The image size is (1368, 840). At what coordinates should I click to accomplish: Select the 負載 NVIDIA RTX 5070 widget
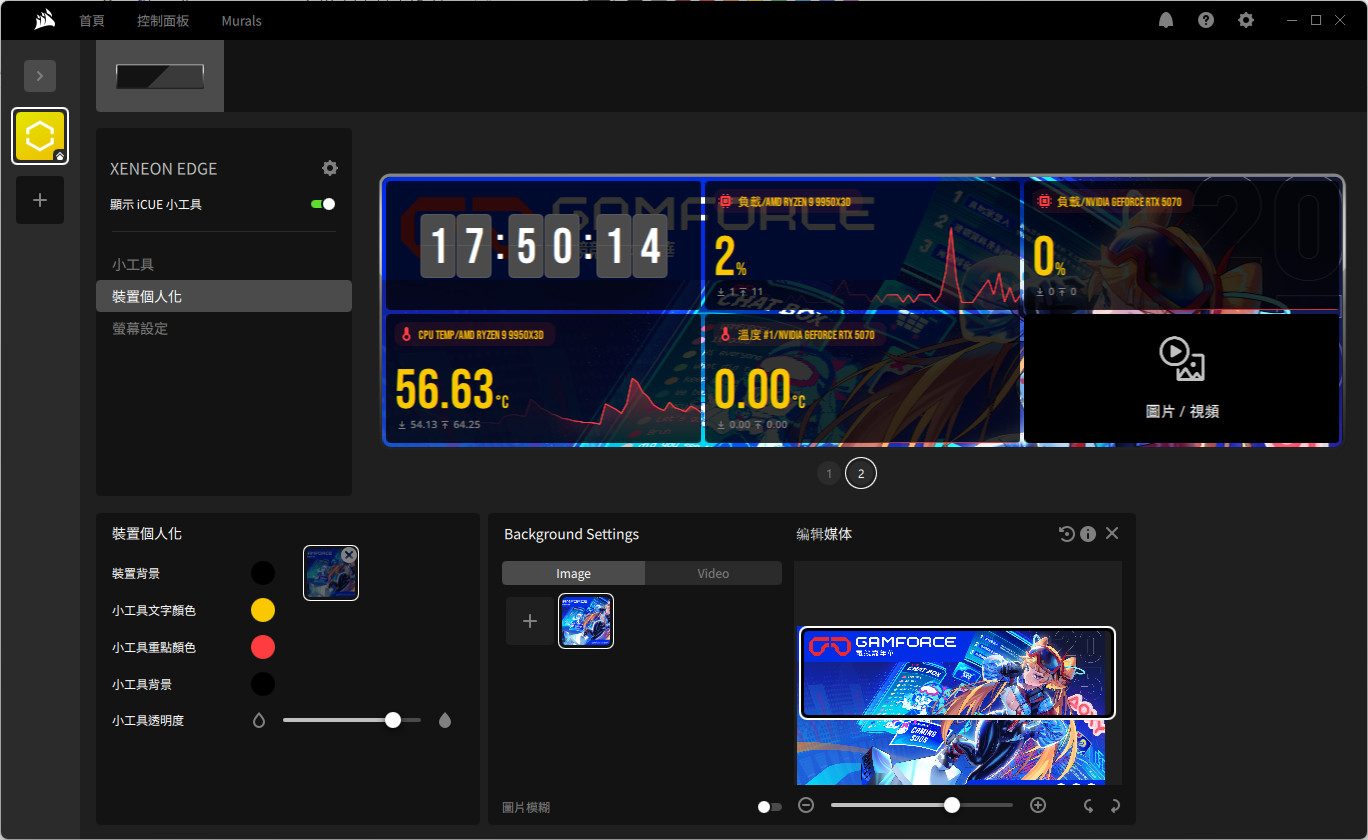(1181, 245)
